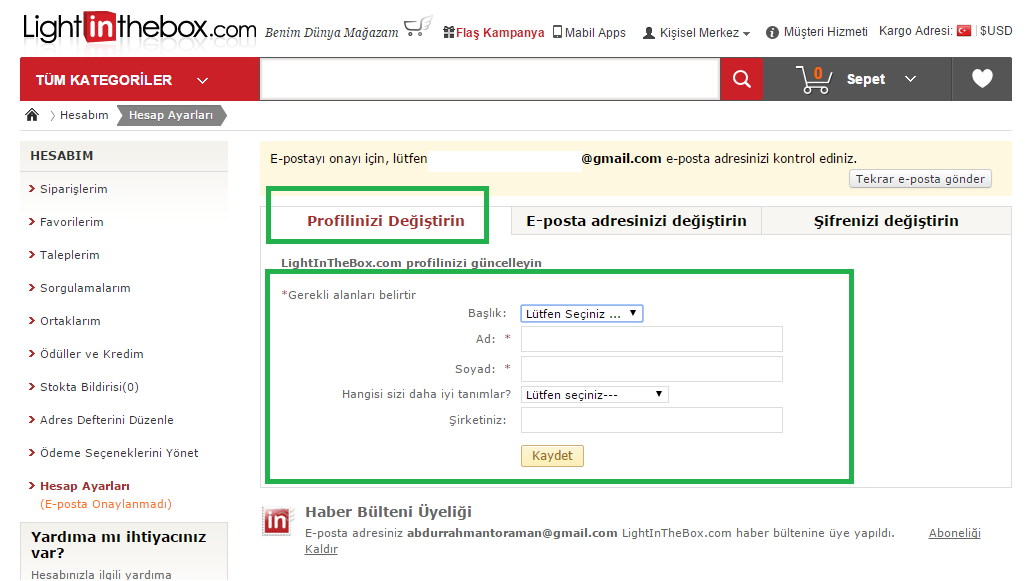Open Siparişlerim in sidebar
Screen dimensions: 1034x581
click(73, 189)
